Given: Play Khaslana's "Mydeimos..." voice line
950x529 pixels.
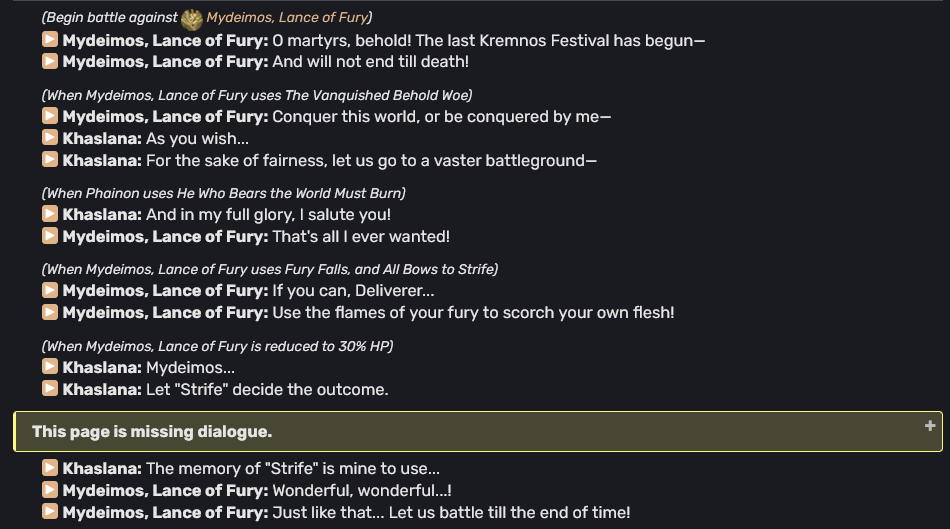Looking at the screenshot, I should (50, 367).
